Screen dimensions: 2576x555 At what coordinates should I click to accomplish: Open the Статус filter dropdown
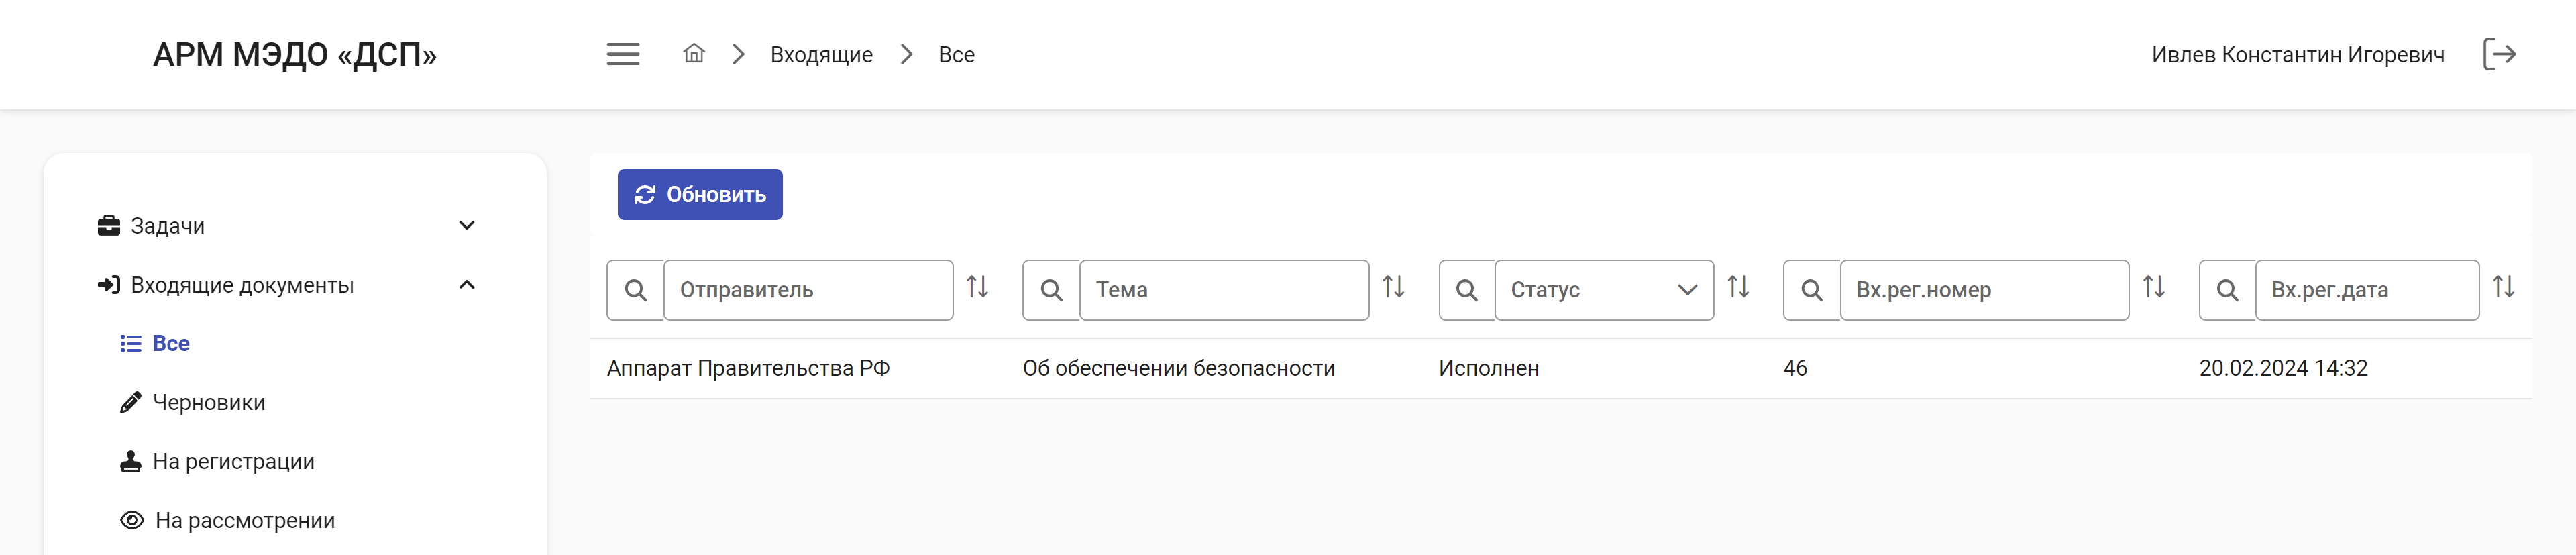point(1604,290)
